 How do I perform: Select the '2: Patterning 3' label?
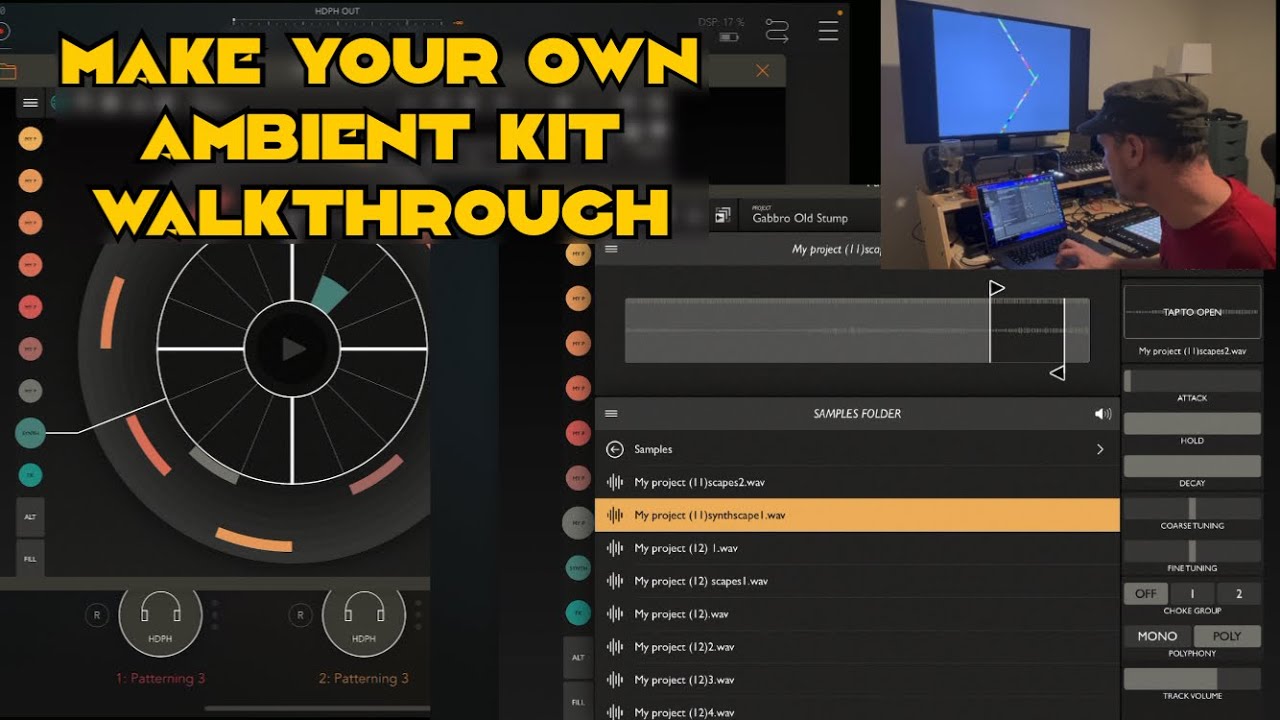tap(364, 678)
